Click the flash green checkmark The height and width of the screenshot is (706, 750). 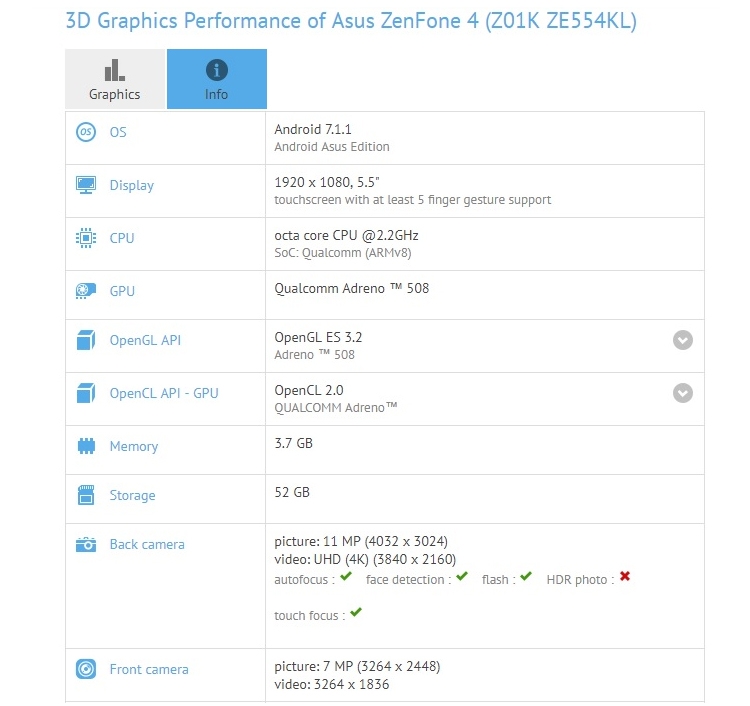tap(526, 577)
